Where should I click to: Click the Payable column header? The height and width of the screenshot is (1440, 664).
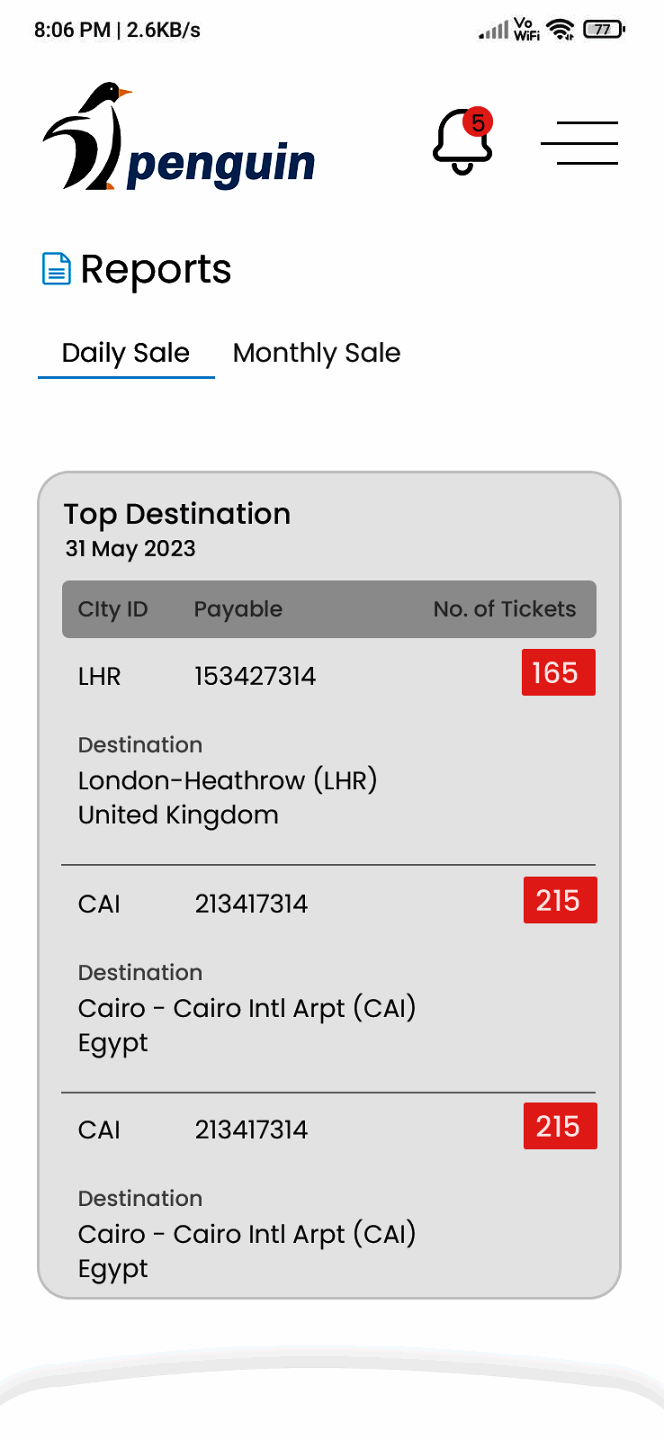pos(238,609)
